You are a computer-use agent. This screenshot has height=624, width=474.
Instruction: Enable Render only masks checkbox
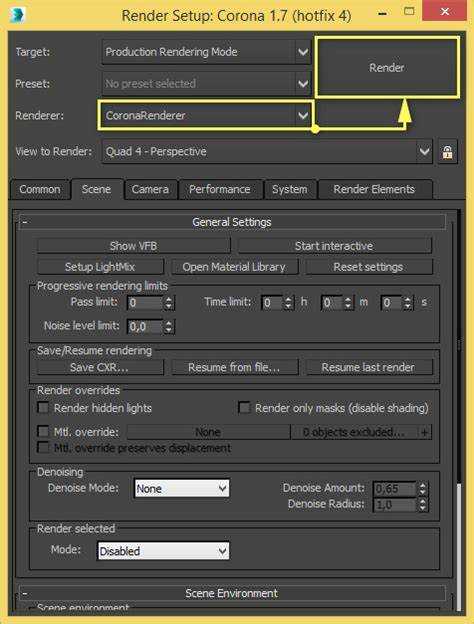[244, 408]
